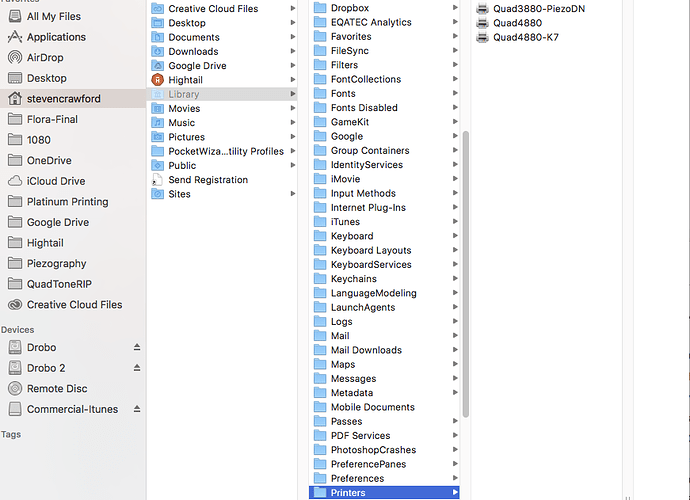Expand the Preferences folder arrow
The height and width of the screenshot is (500, 690).
[x=455, y=478]
